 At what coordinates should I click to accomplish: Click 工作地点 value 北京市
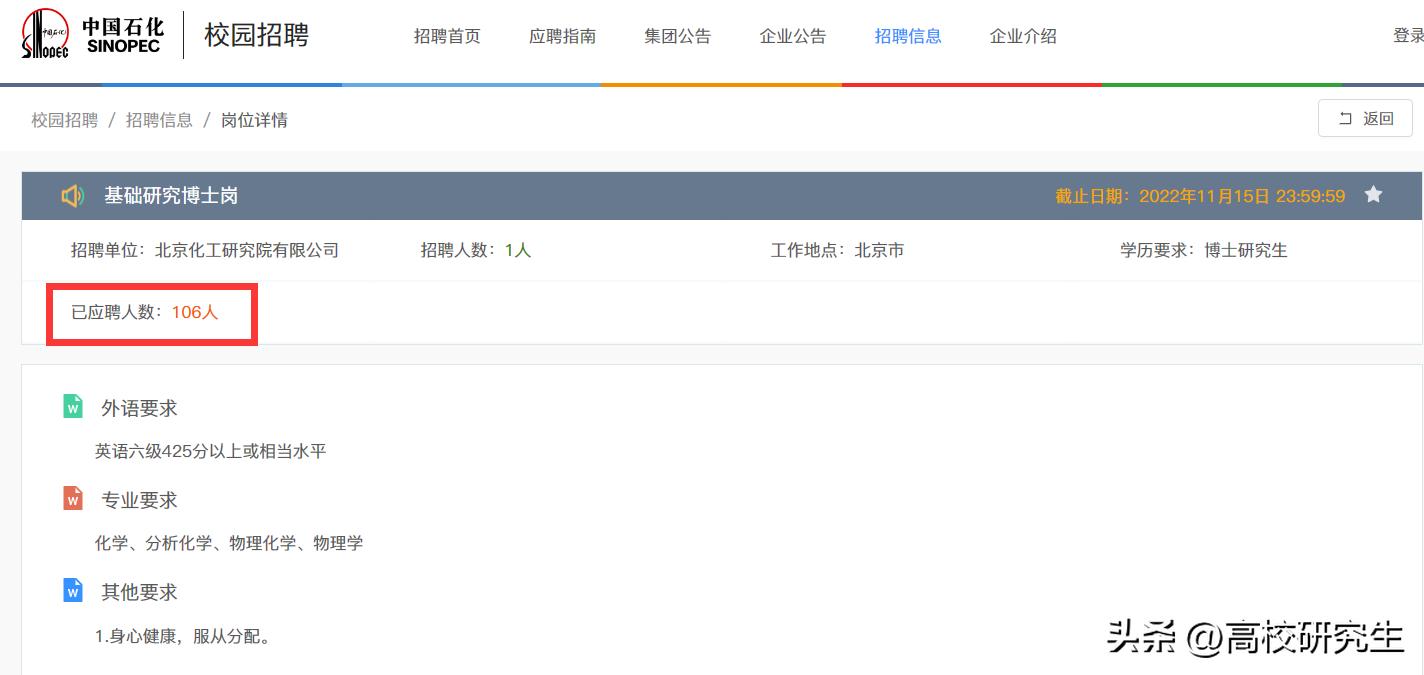click(x=879, y=250)
